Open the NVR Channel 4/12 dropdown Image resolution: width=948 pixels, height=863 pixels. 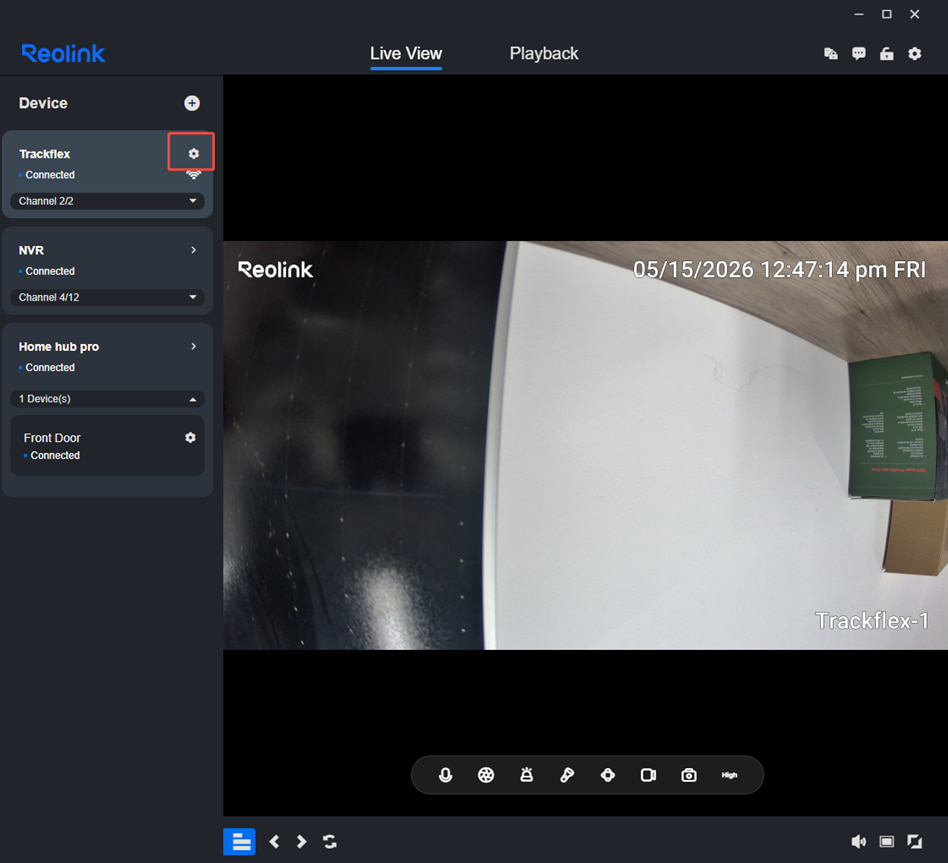click(x=108, y=297)
